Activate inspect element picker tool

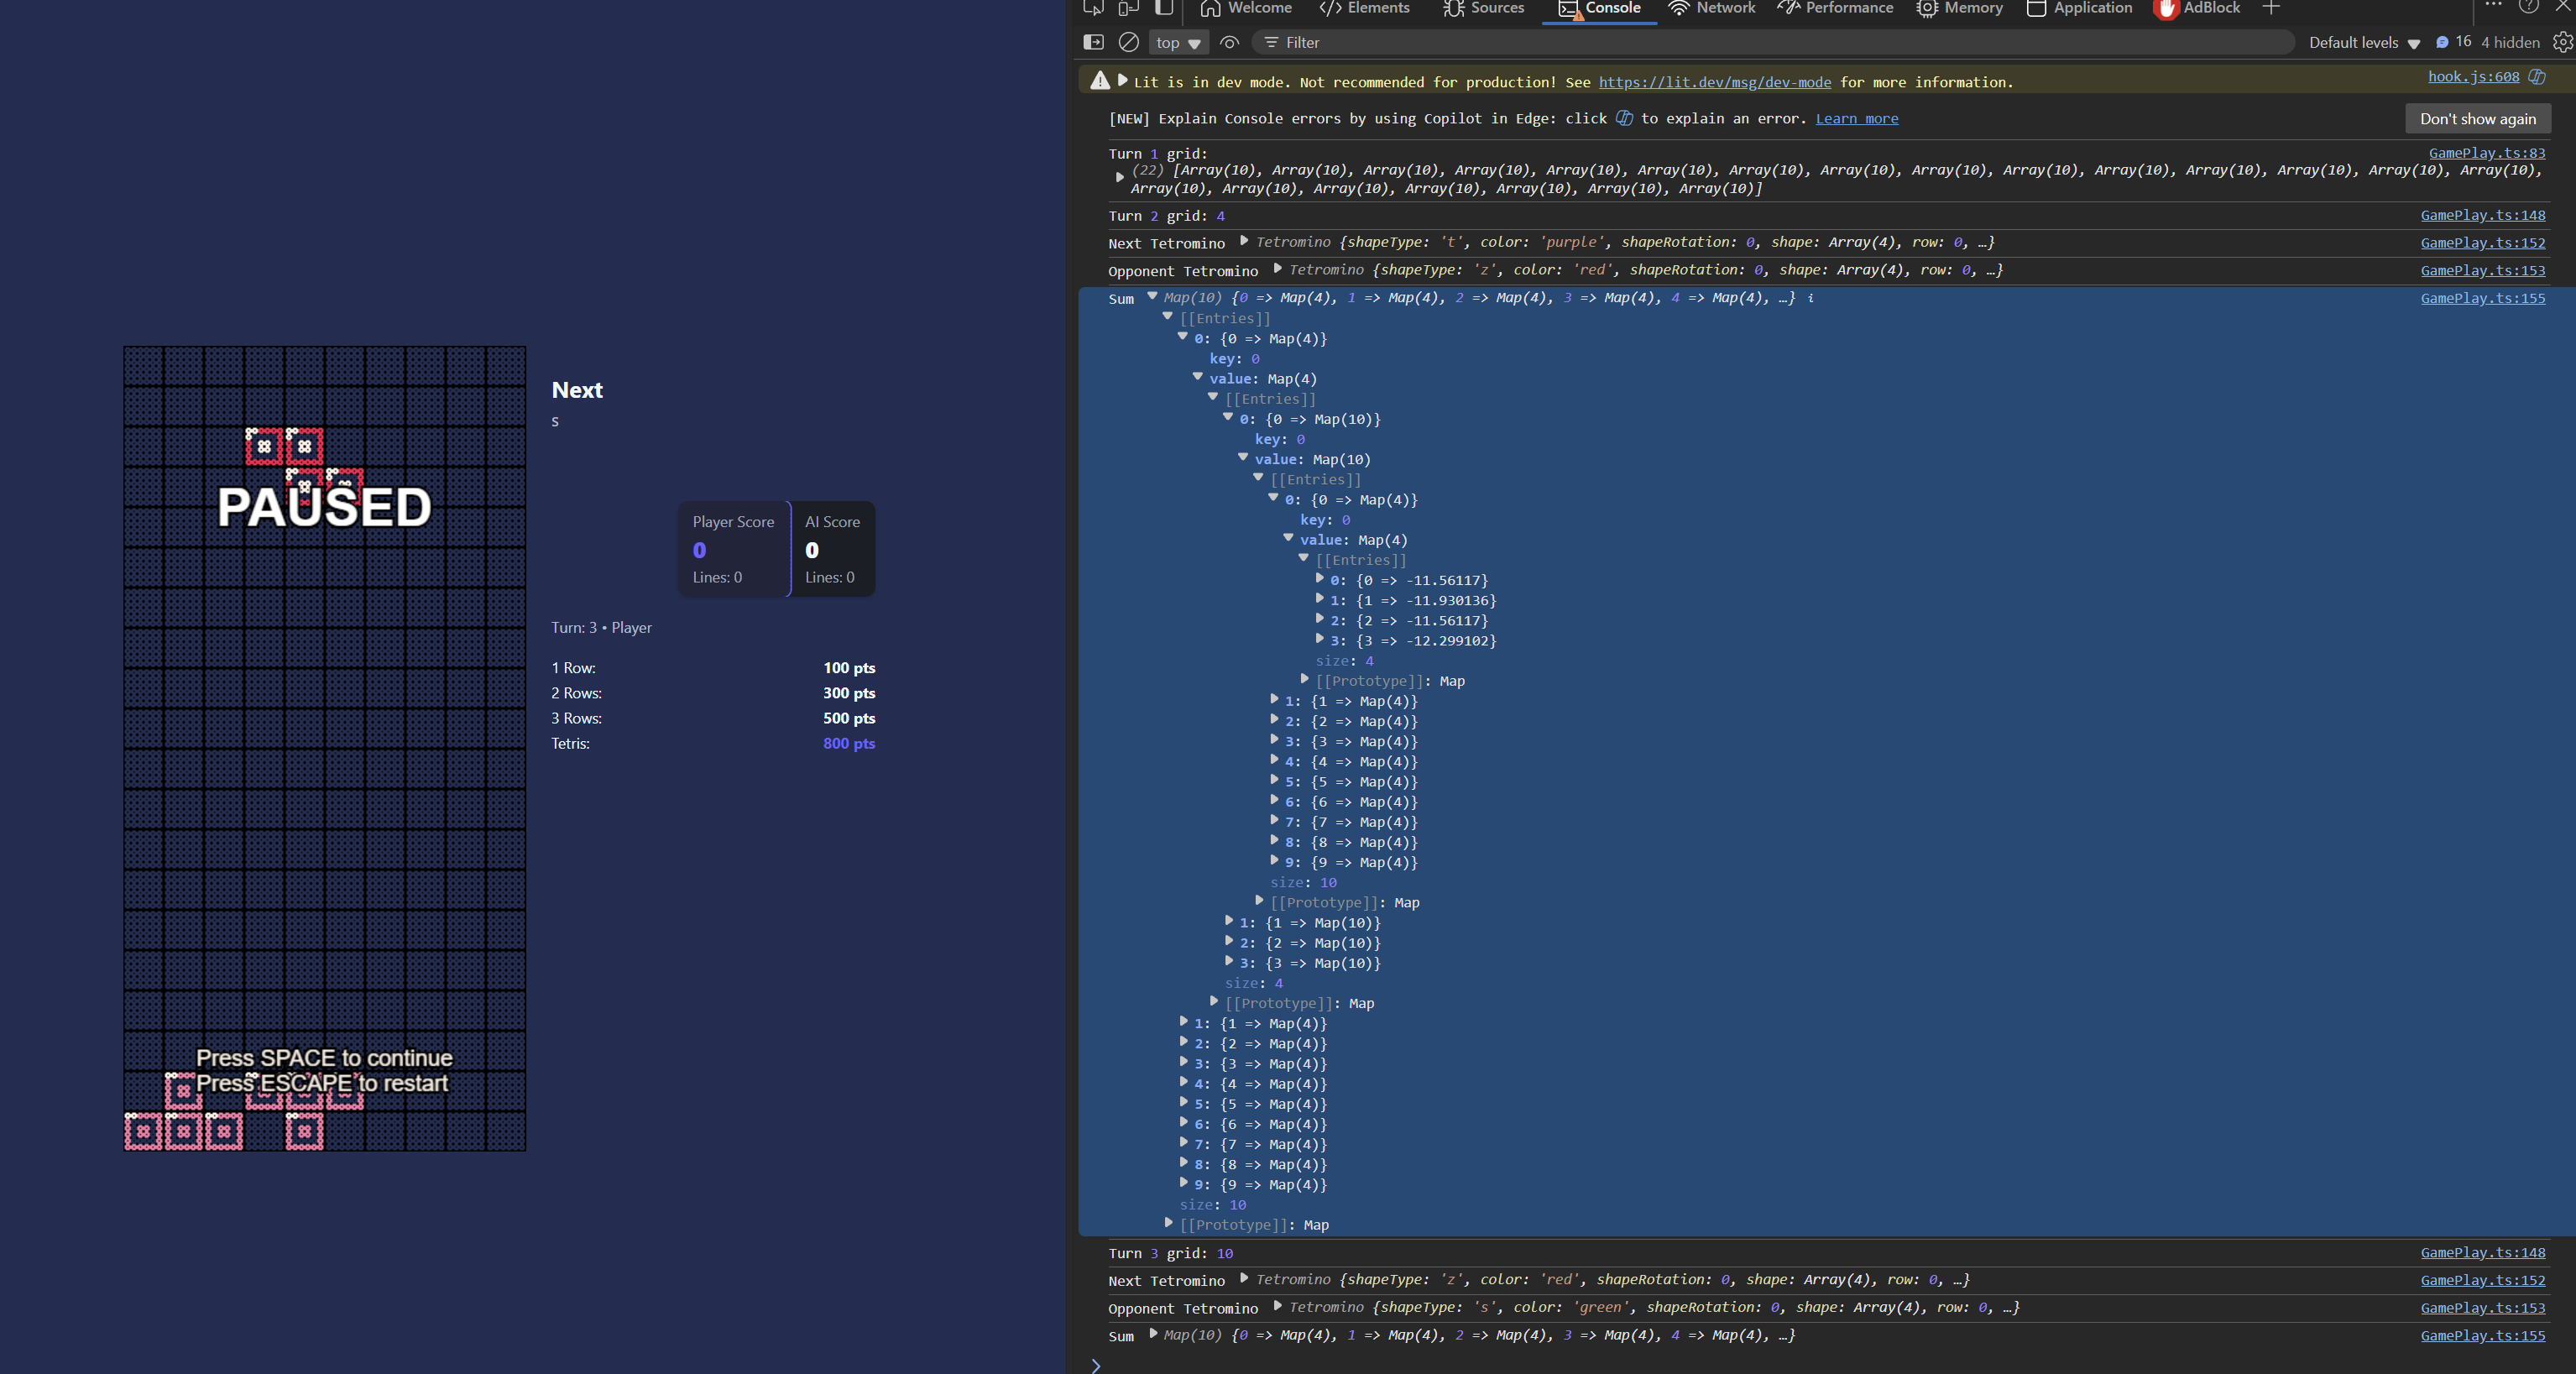(1093, 8)
